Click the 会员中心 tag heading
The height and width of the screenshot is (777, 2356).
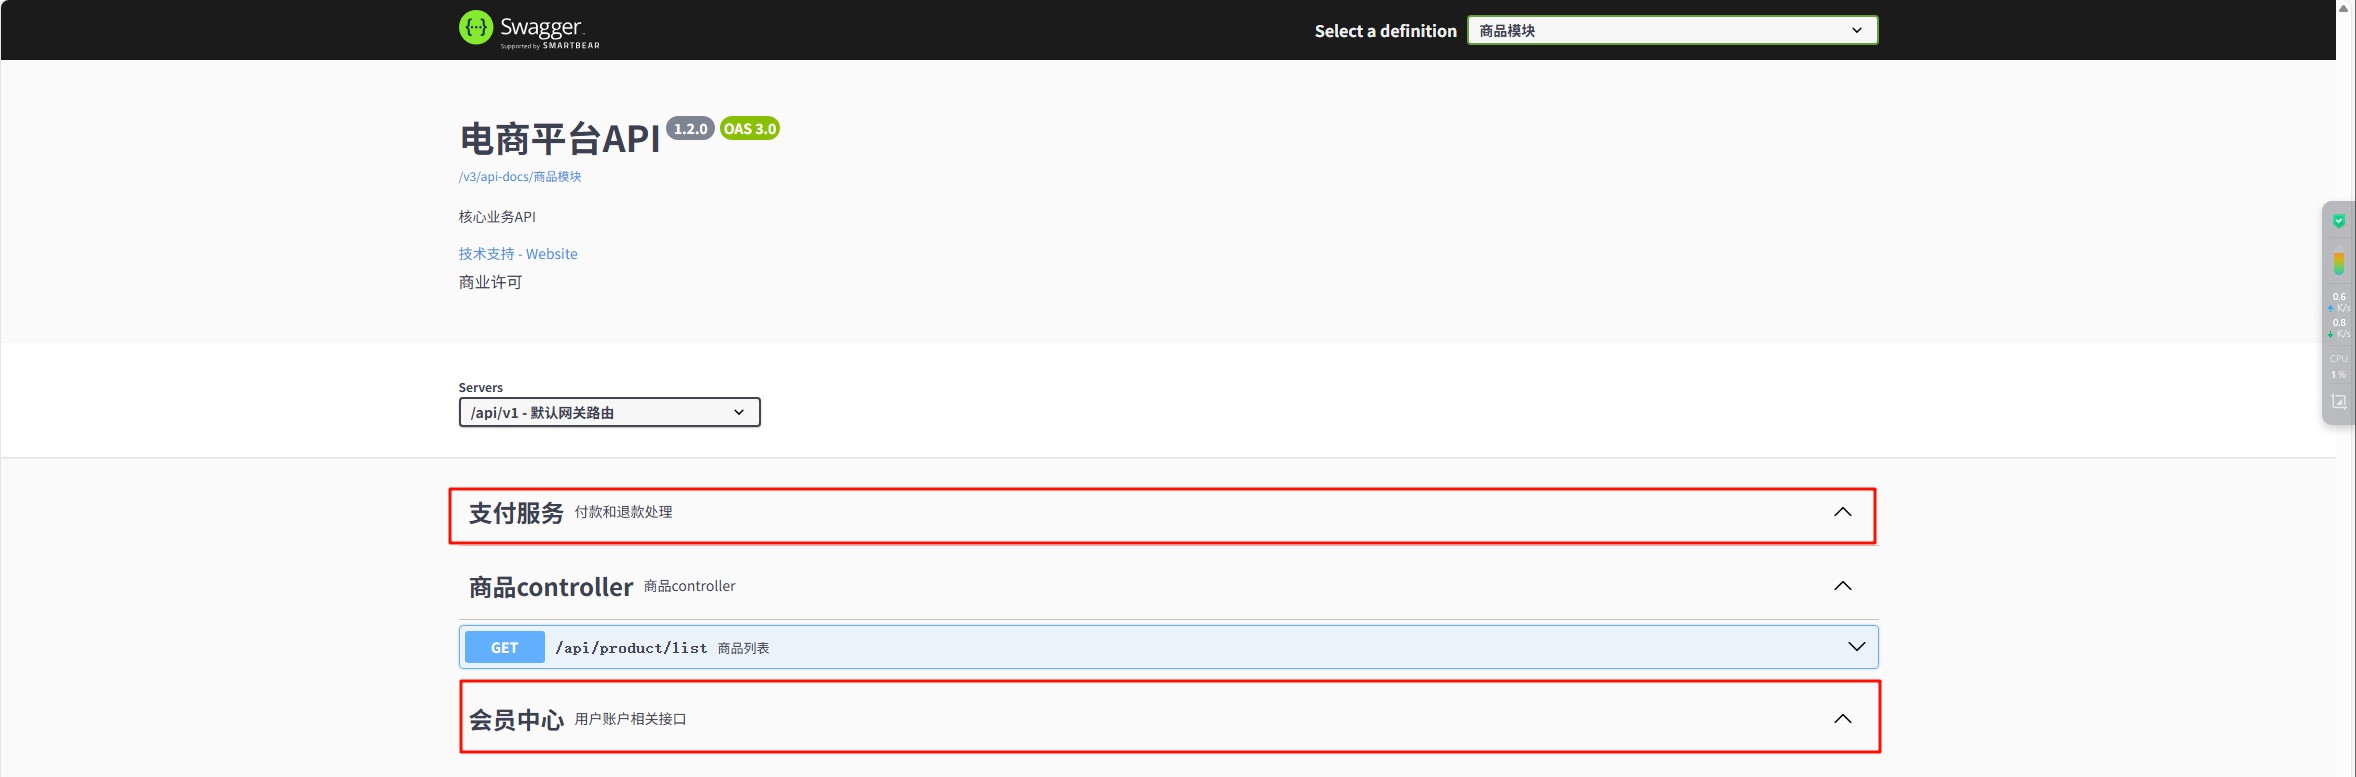[516, 720]
